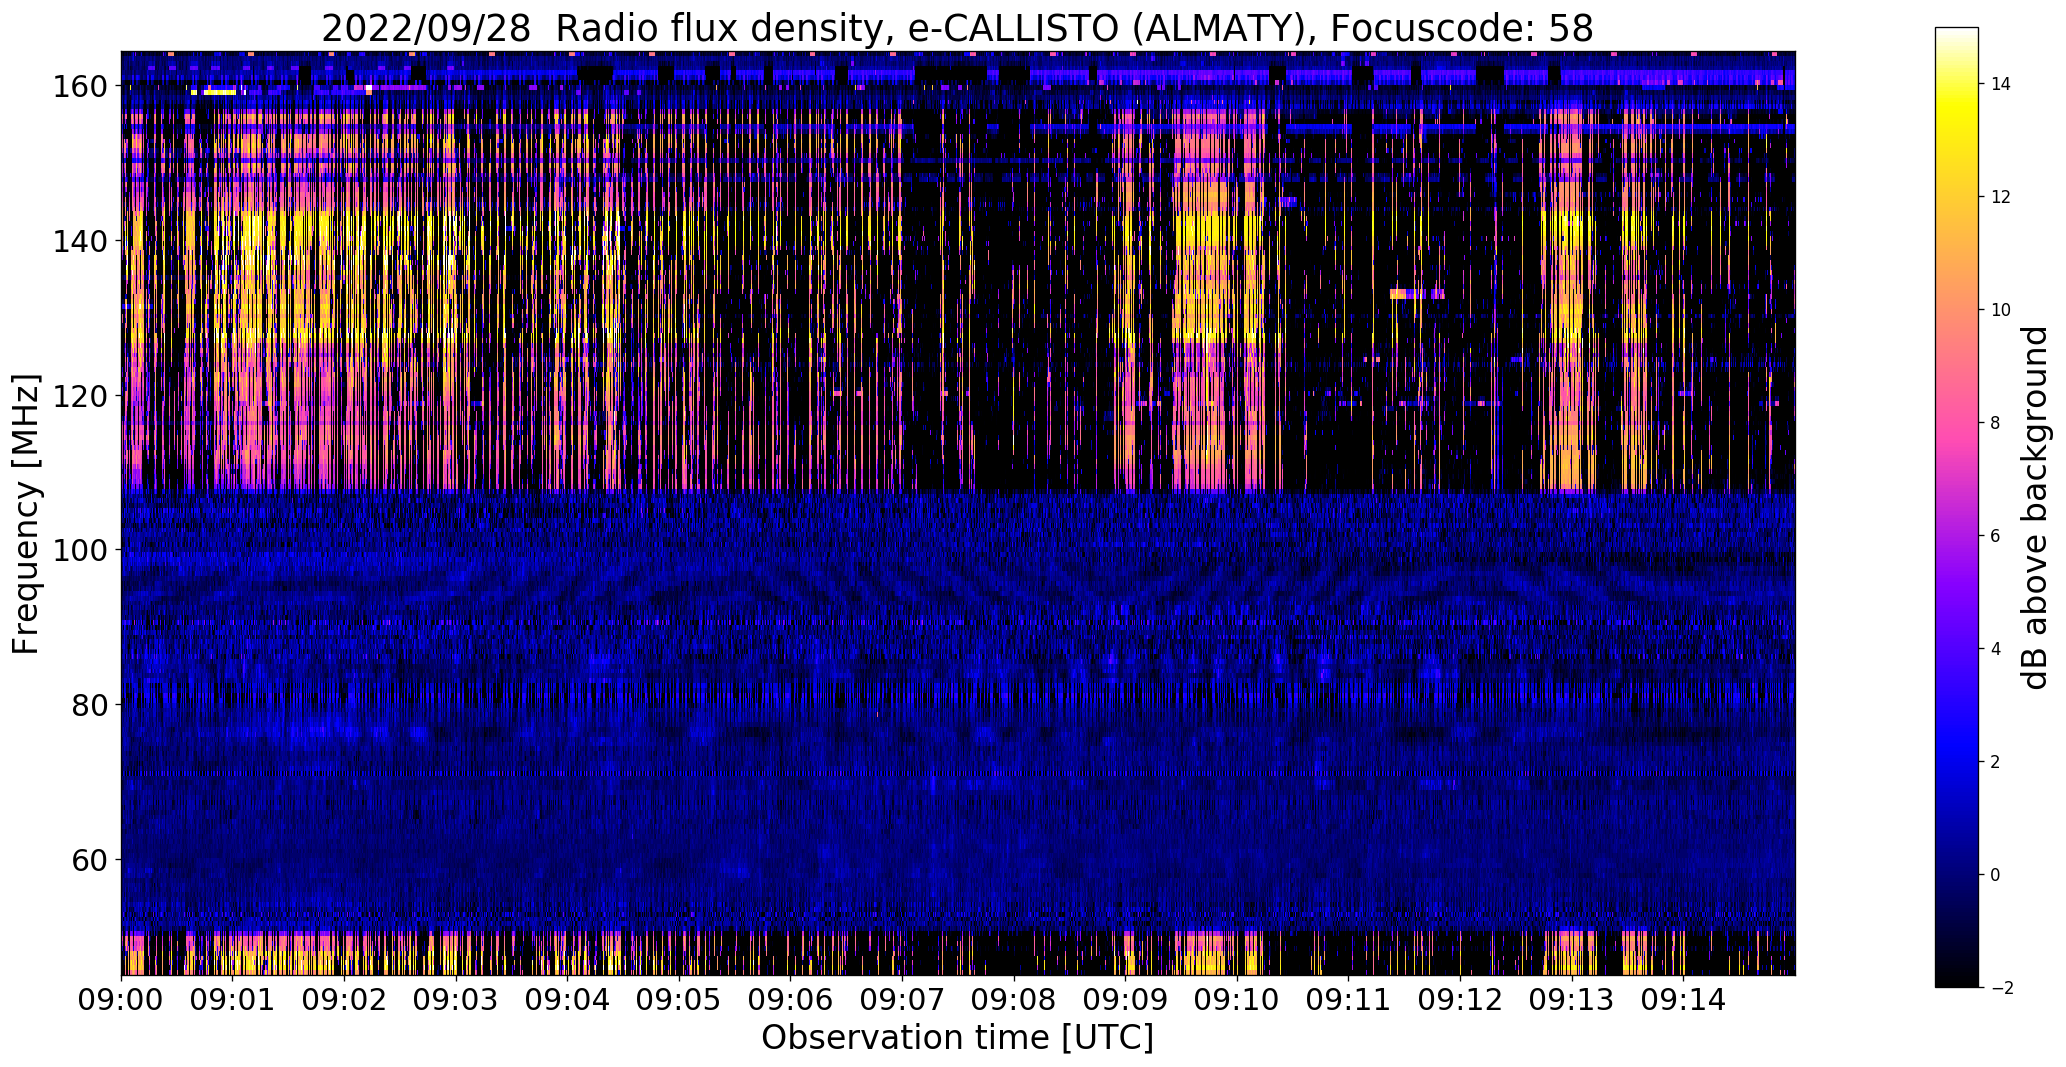Click the 09:01 time tick label
The height and width of the screenshot is (1067, 2066).
(x=233, y=1000)
